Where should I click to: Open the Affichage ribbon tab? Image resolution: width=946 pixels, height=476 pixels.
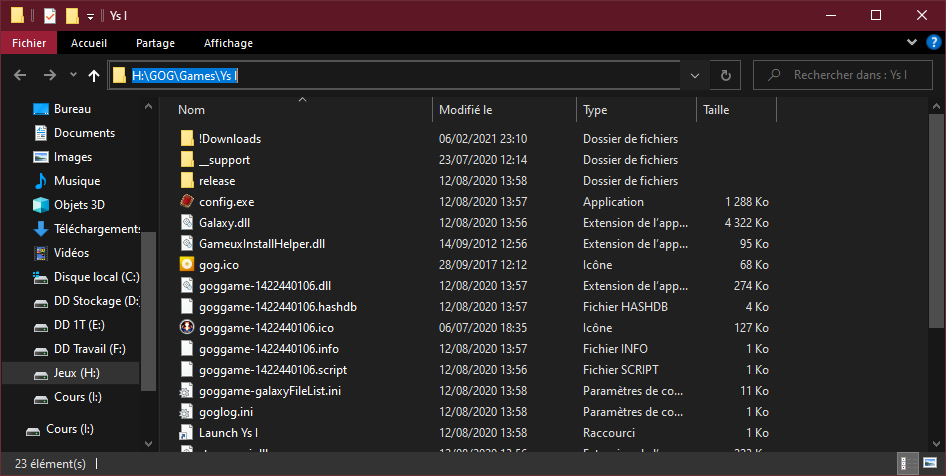point(228,43)
